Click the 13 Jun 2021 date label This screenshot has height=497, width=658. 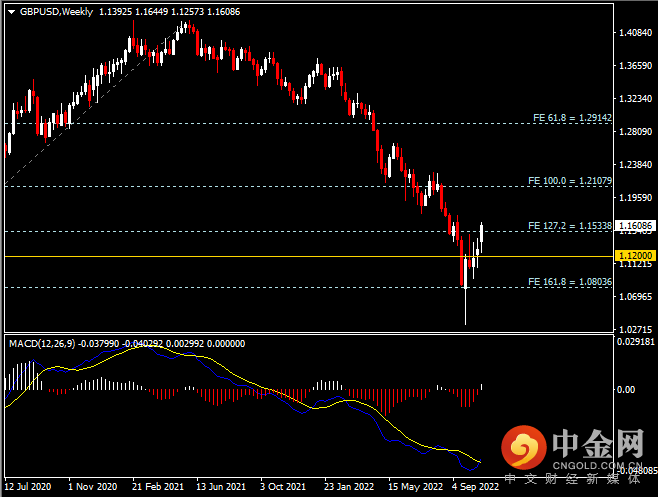click(x=221, y=487)
